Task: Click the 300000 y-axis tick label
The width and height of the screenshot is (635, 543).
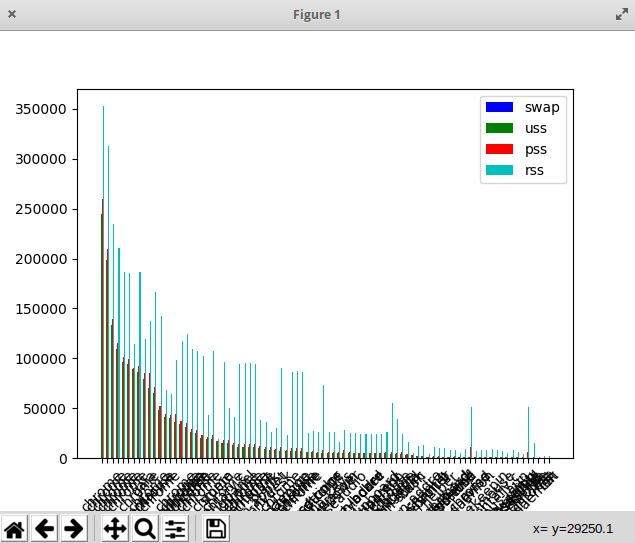Action: tap(41, 159)
